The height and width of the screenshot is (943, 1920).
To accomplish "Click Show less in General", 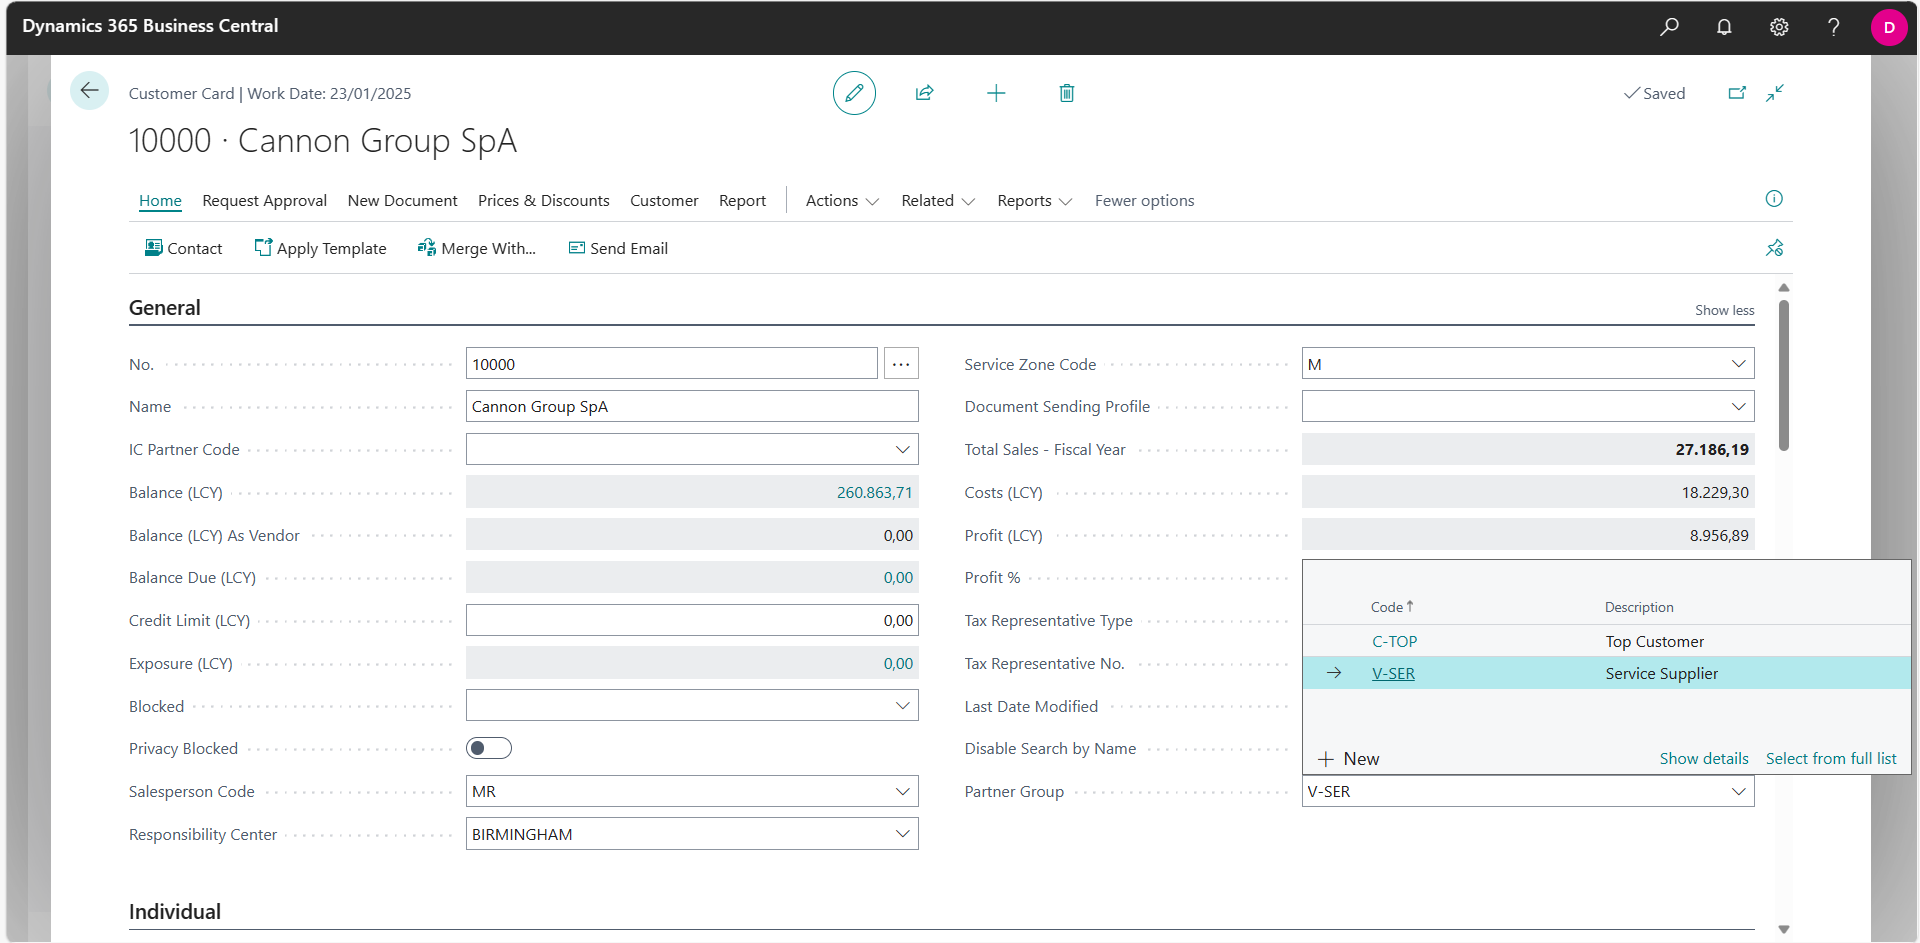I will [1724, 310].
